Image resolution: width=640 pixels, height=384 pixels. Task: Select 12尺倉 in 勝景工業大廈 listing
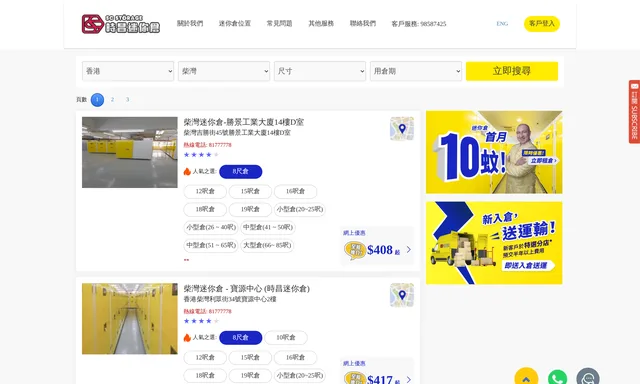coord(205,191)
